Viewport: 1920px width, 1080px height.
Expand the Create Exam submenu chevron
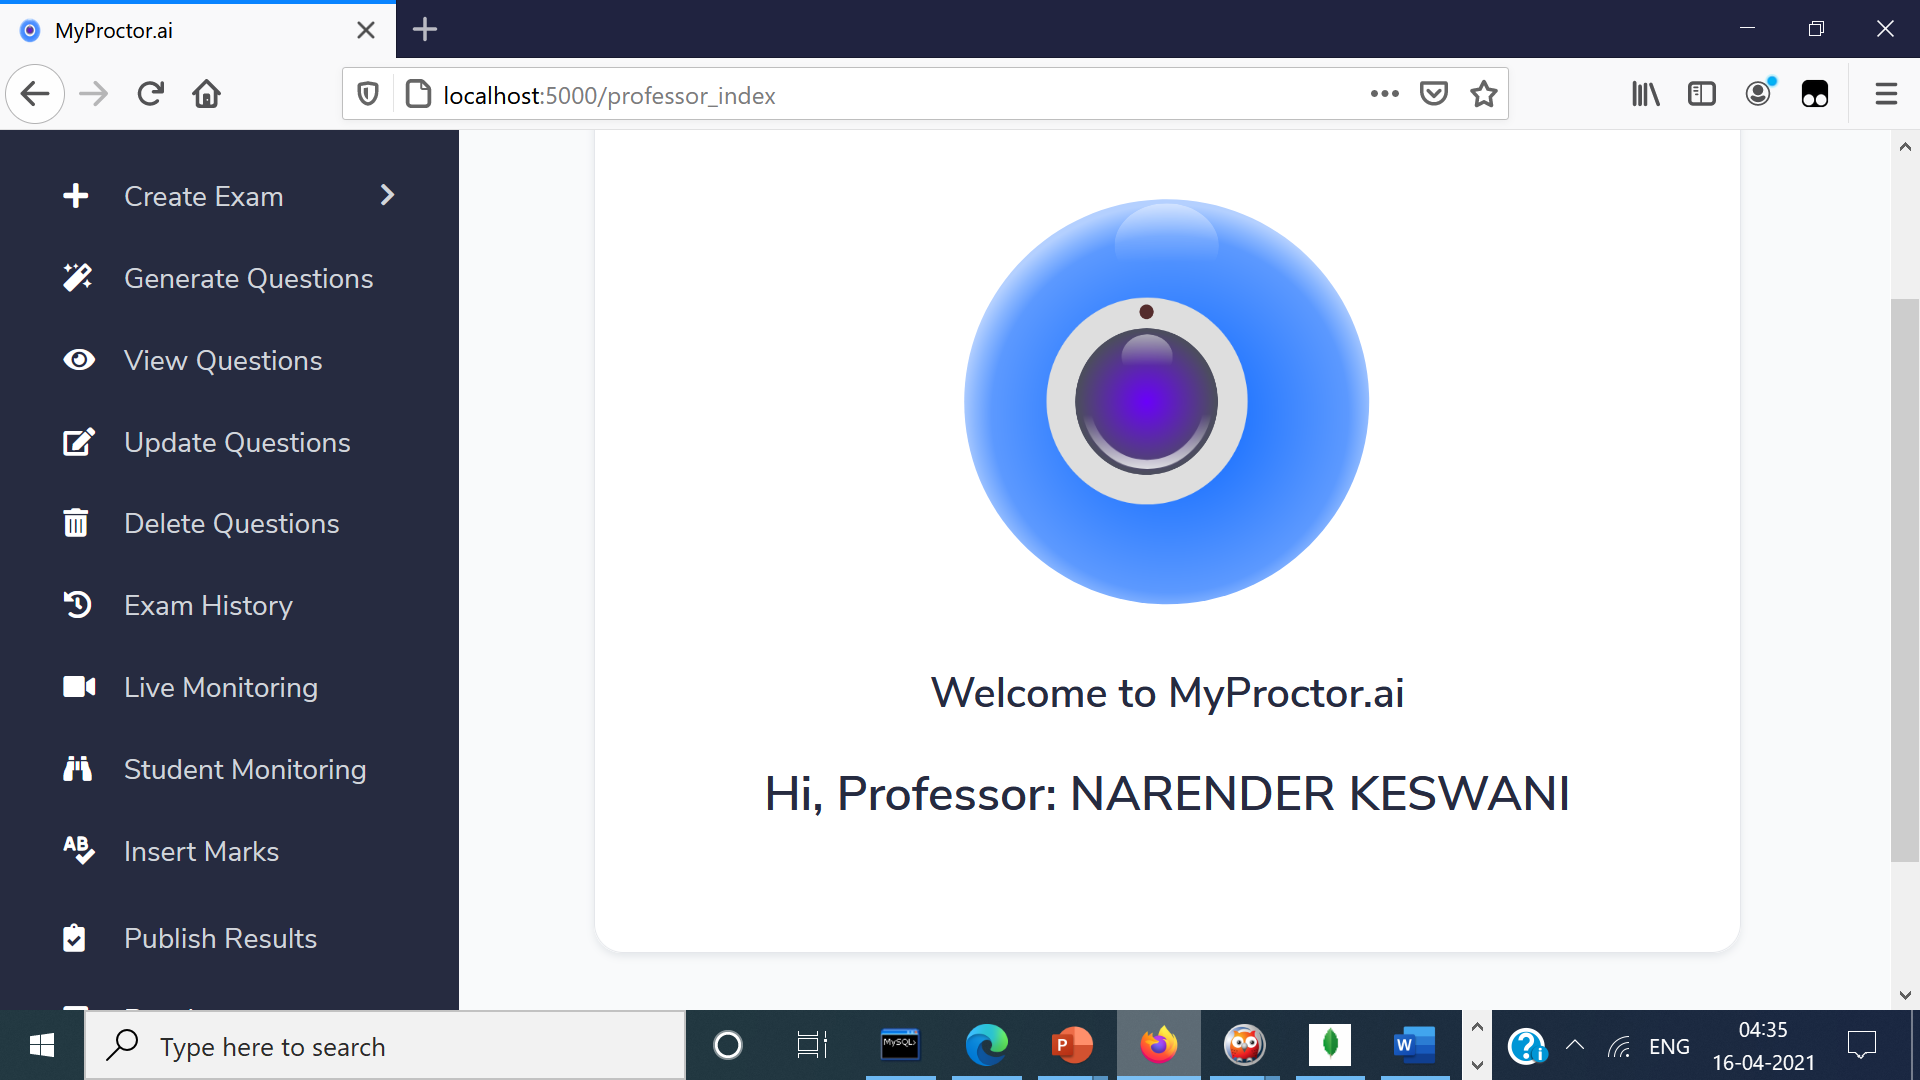(388, 195)
